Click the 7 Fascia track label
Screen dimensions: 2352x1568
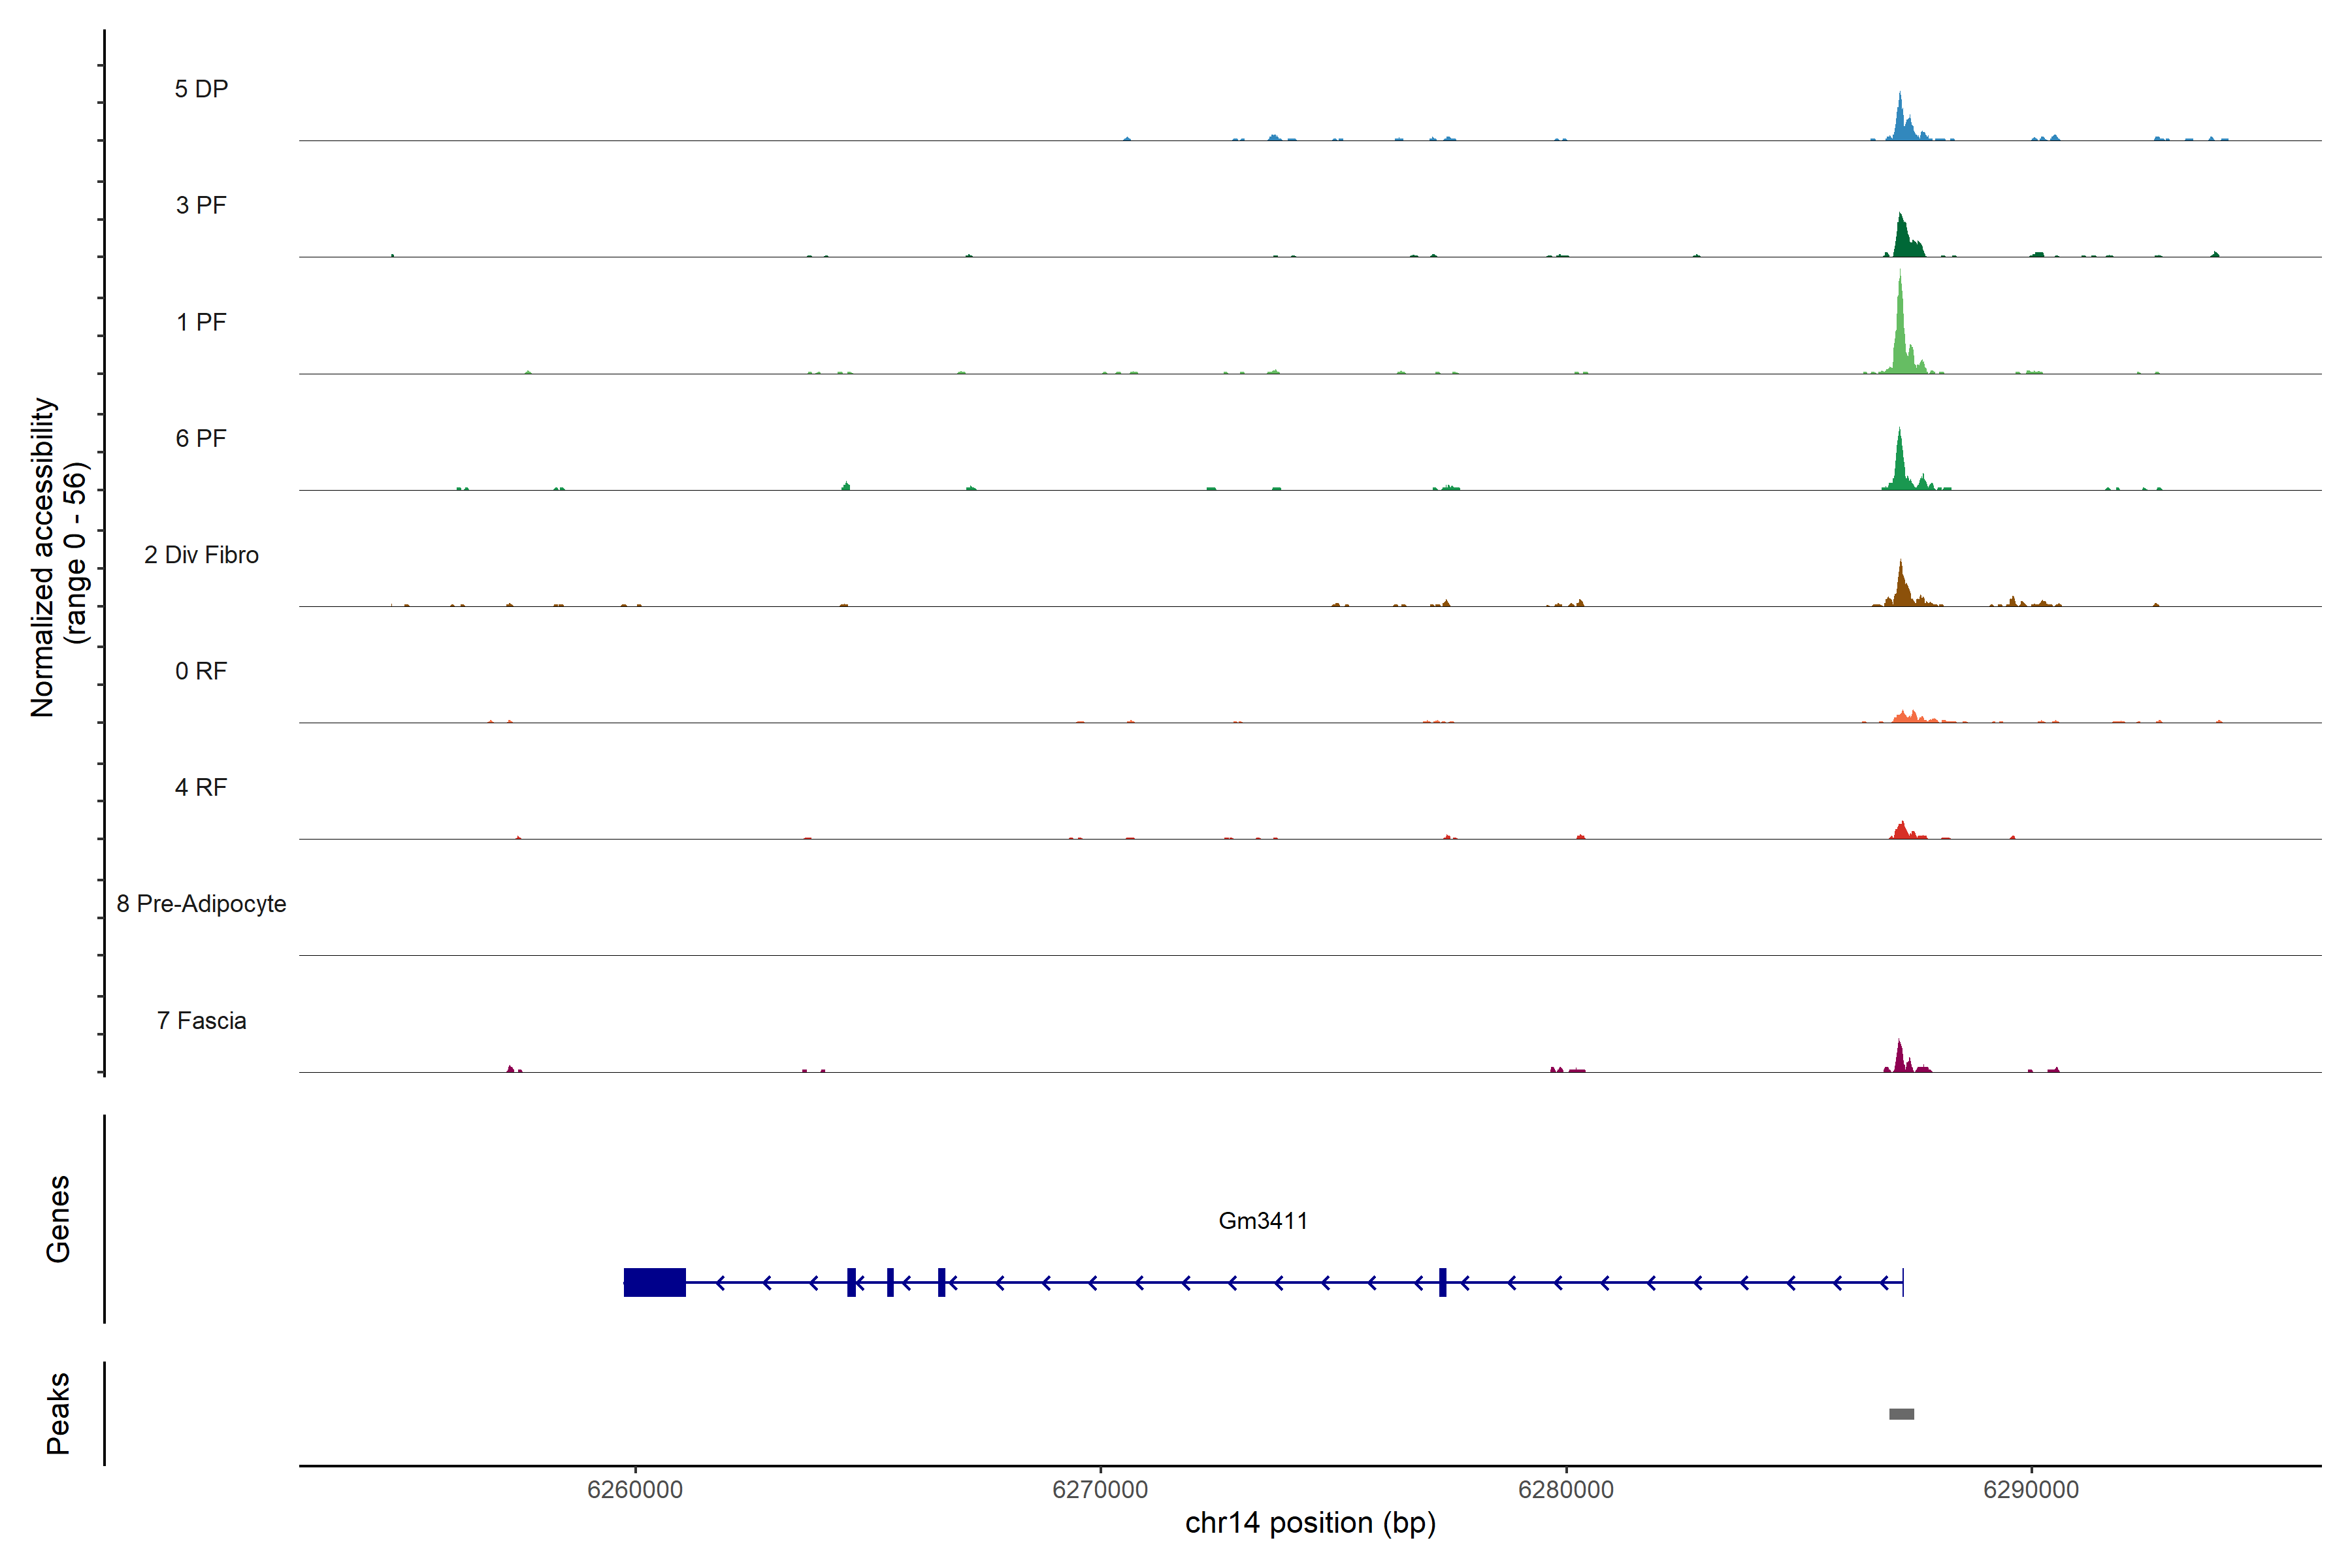point(201,1020)
